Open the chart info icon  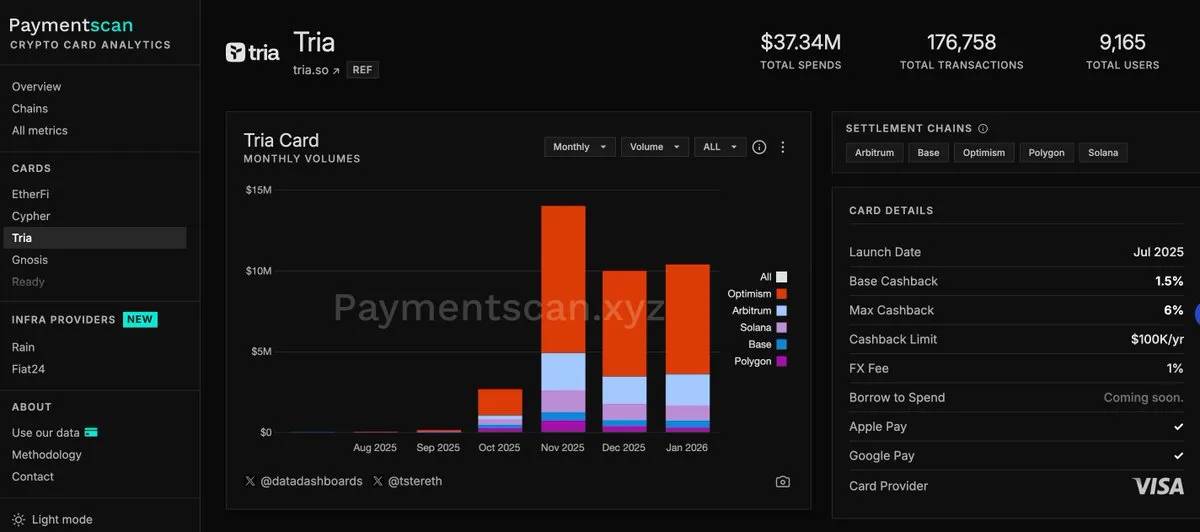click(759, 147)
